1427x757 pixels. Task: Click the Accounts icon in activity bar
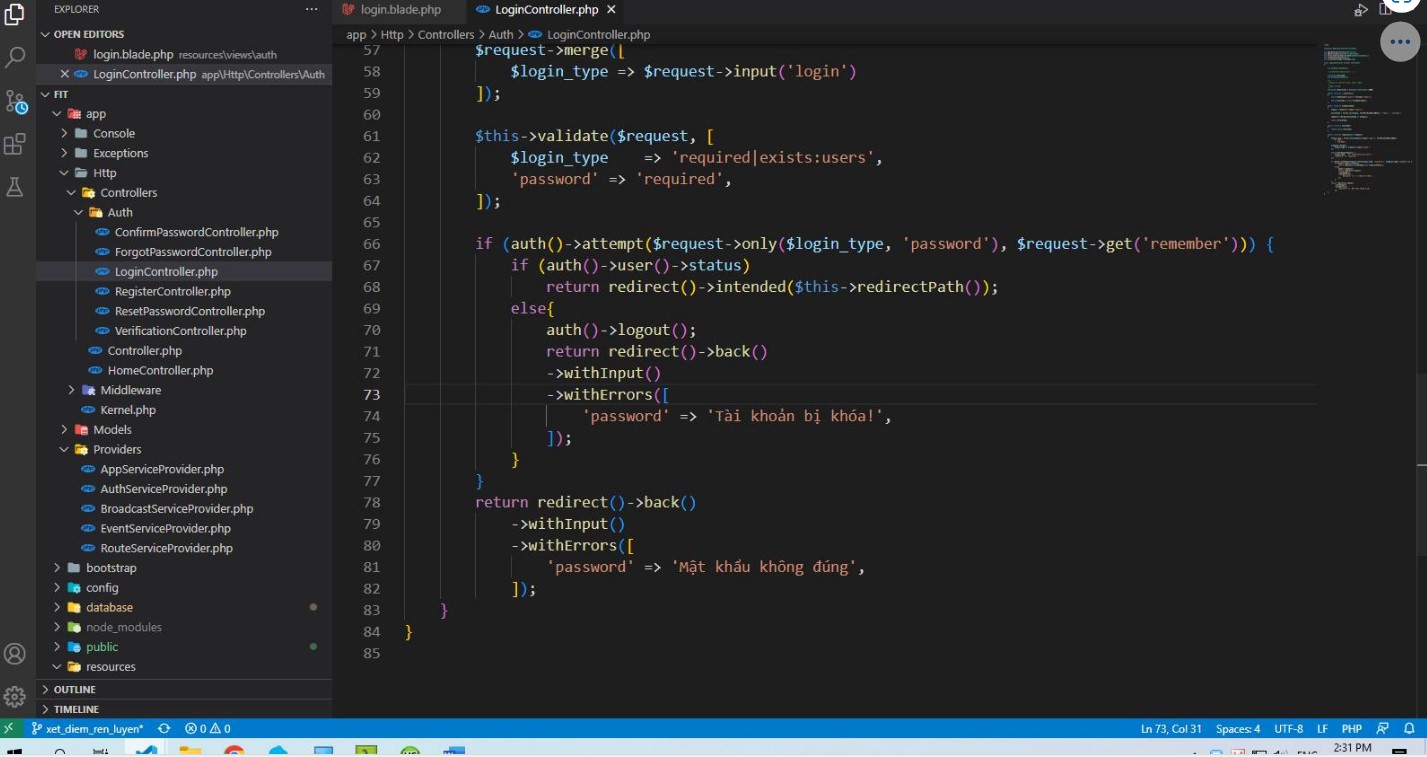pyautogui.click(x=14, y=653)
